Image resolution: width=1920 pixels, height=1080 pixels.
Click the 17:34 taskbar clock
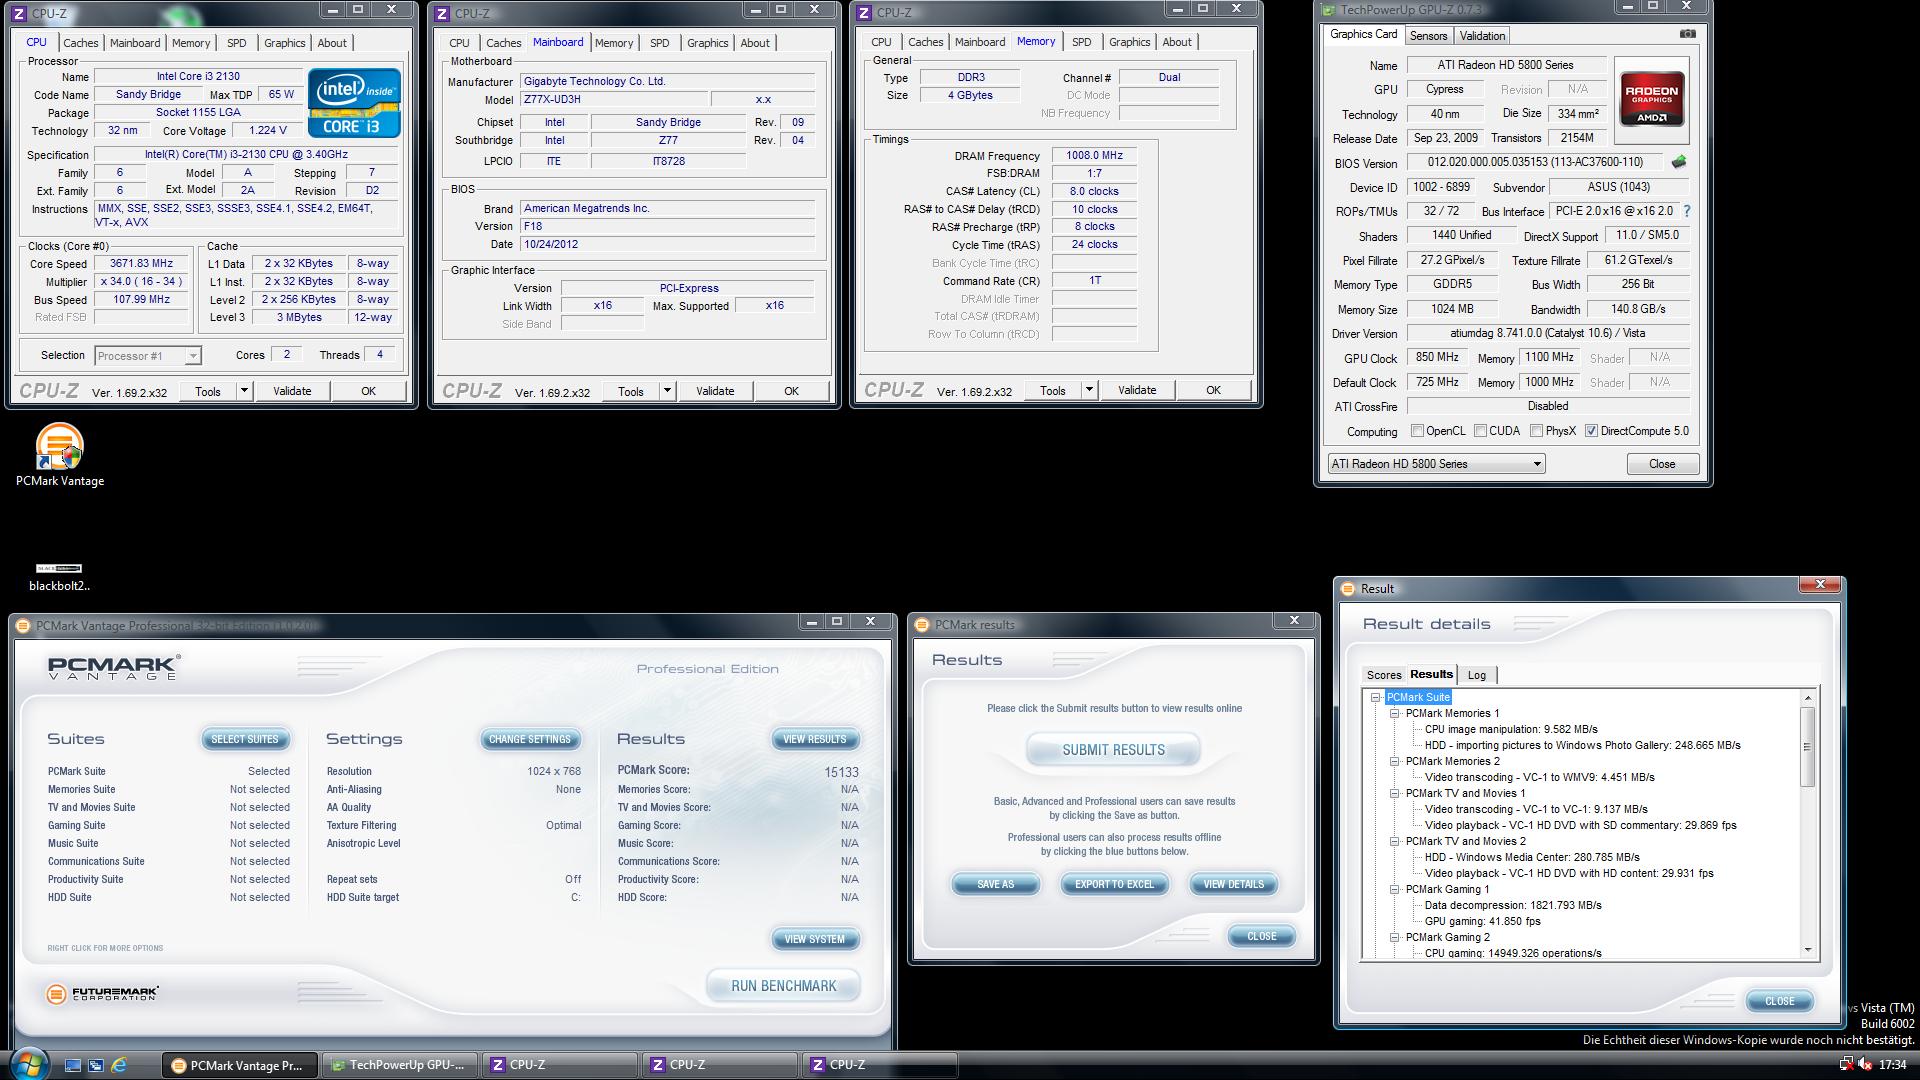[x=1892, y=1065]
